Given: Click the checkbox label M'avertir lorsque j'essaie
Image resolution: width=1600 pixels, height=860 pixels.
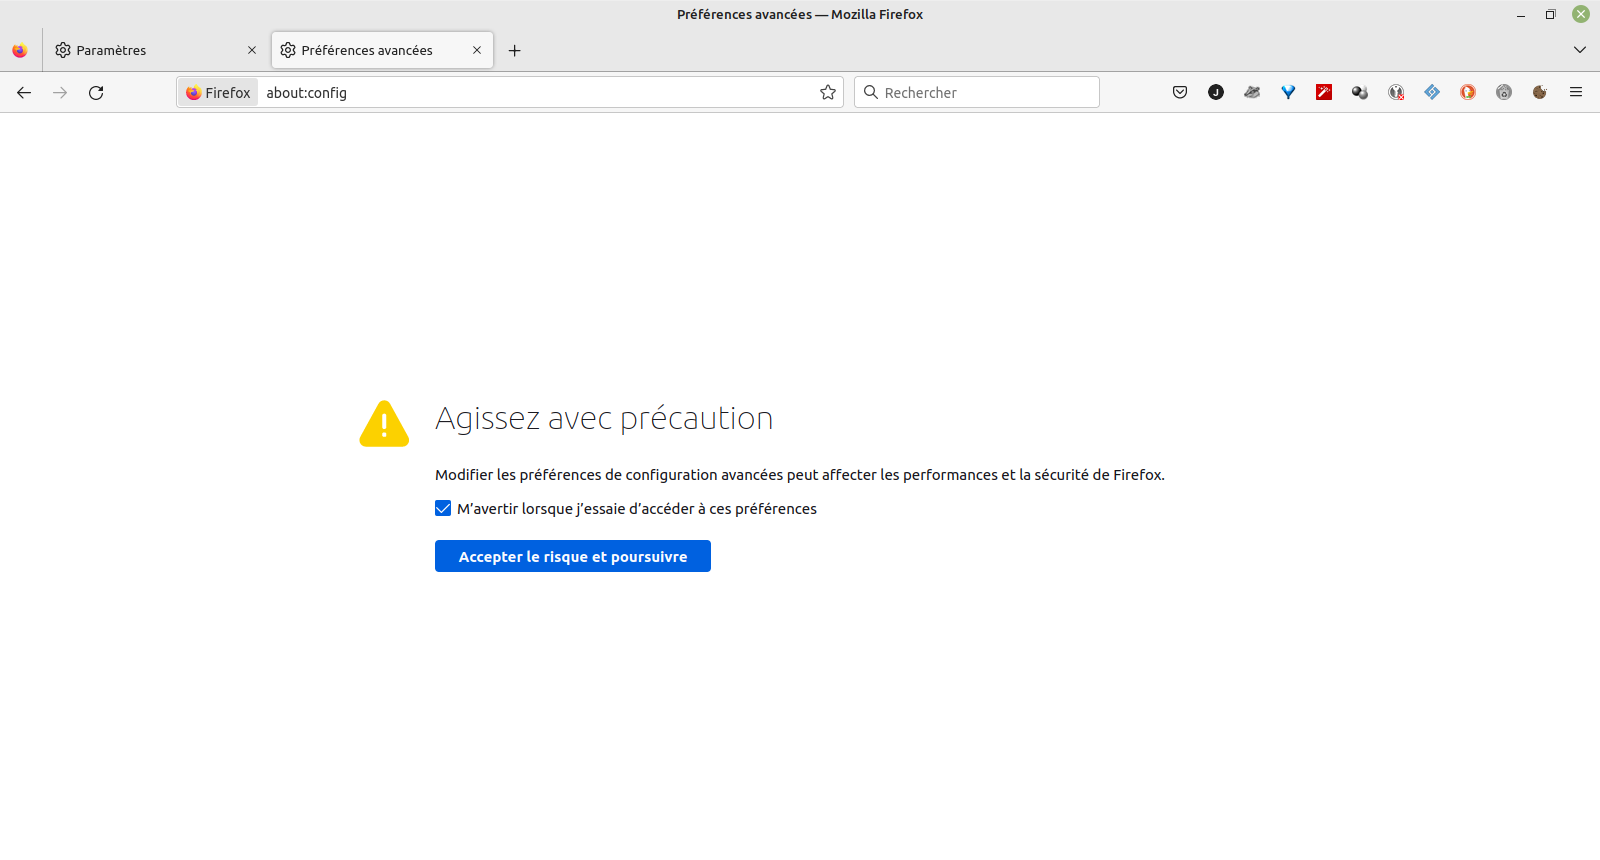Looking at the screenshot, I should (x=637, y=508).
